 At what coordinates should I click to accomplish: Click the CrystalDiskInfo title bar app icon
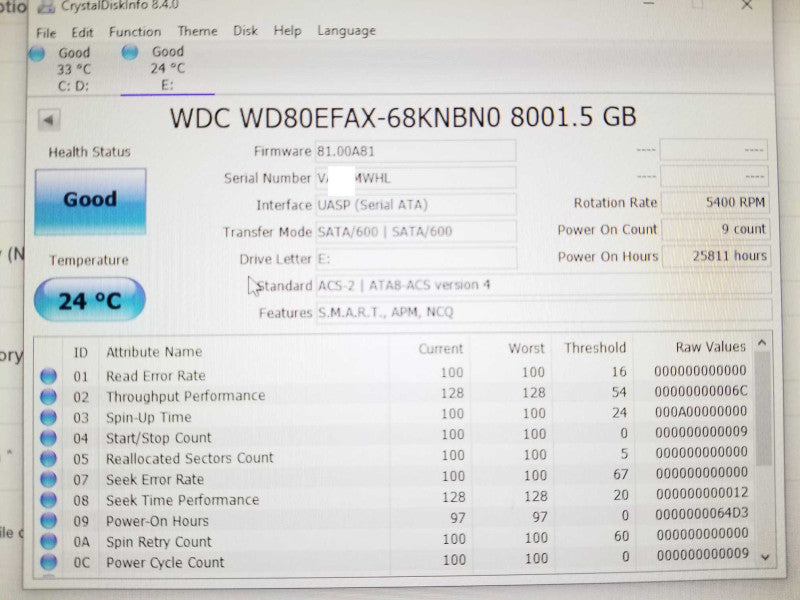tap(46, 6)
